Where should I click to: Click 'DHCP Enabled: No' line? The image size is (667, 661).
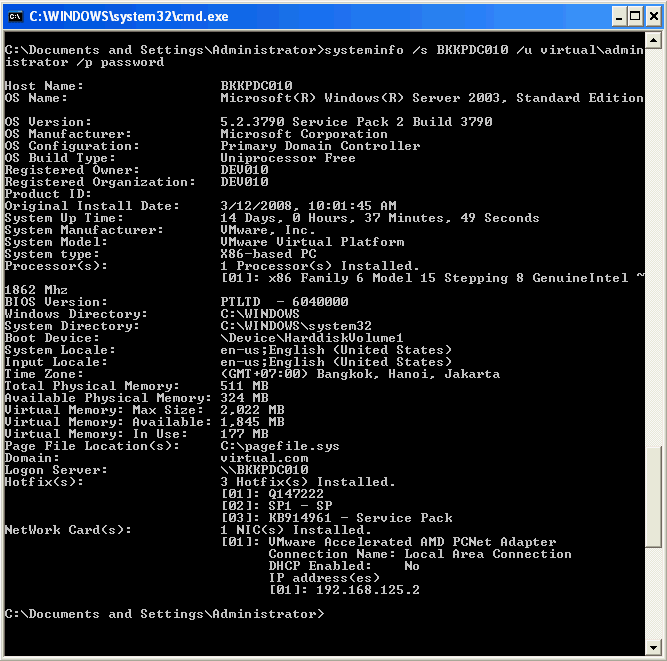[344, 566]
